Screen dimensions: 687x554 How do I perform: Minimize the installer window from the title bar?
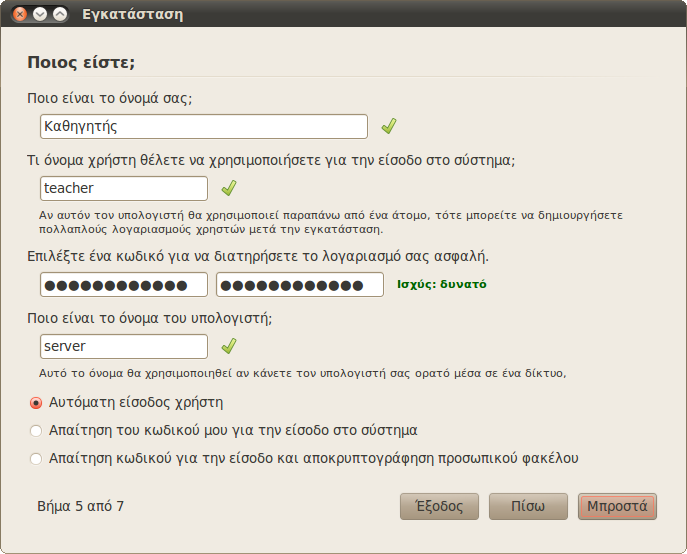pos(40,14)
